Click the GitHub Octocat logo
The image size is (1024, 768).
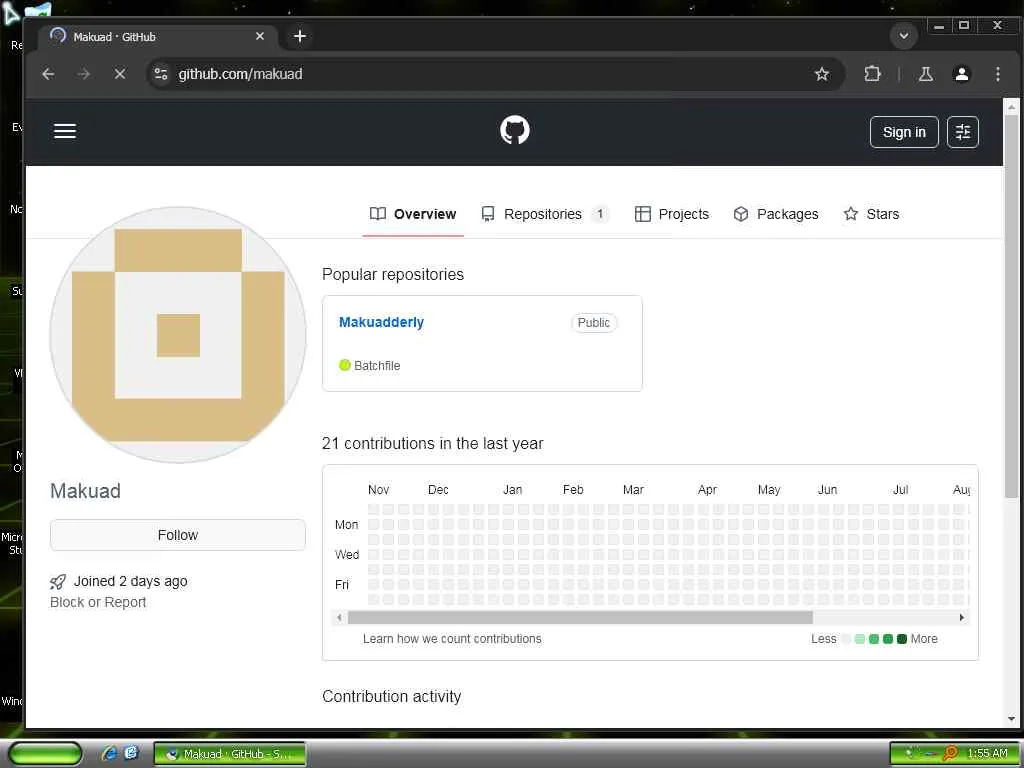click(x=515, y=131)
